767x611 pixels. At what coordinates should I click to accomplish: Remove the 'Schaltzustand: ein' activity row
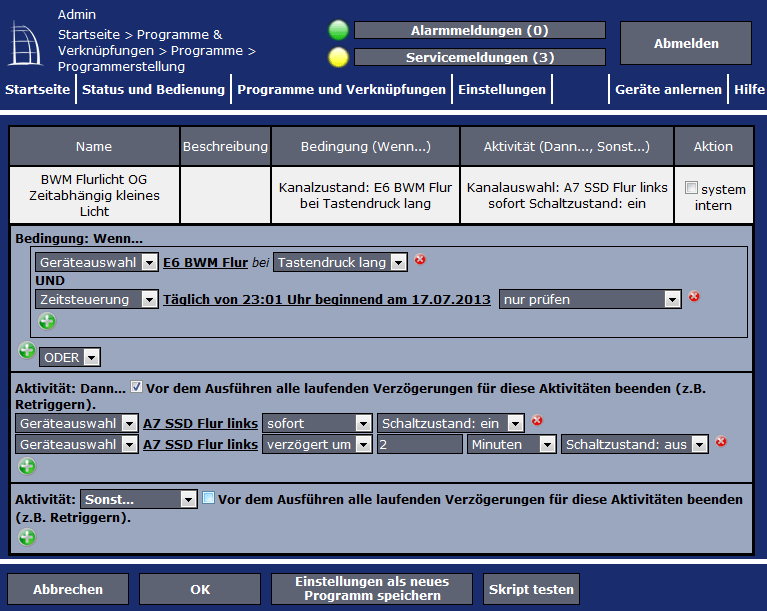pyautogui.click(x=537, y=420)
